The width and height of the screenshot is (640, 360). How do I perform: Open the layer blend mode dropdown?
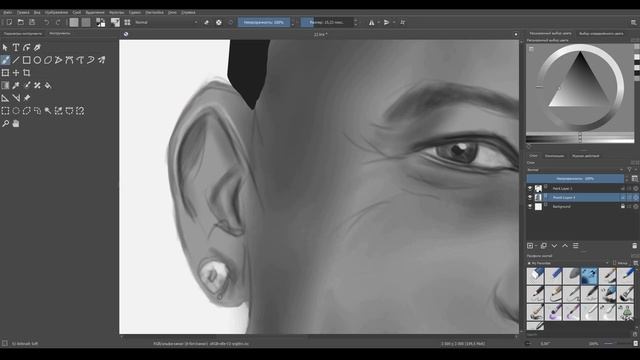576,170
